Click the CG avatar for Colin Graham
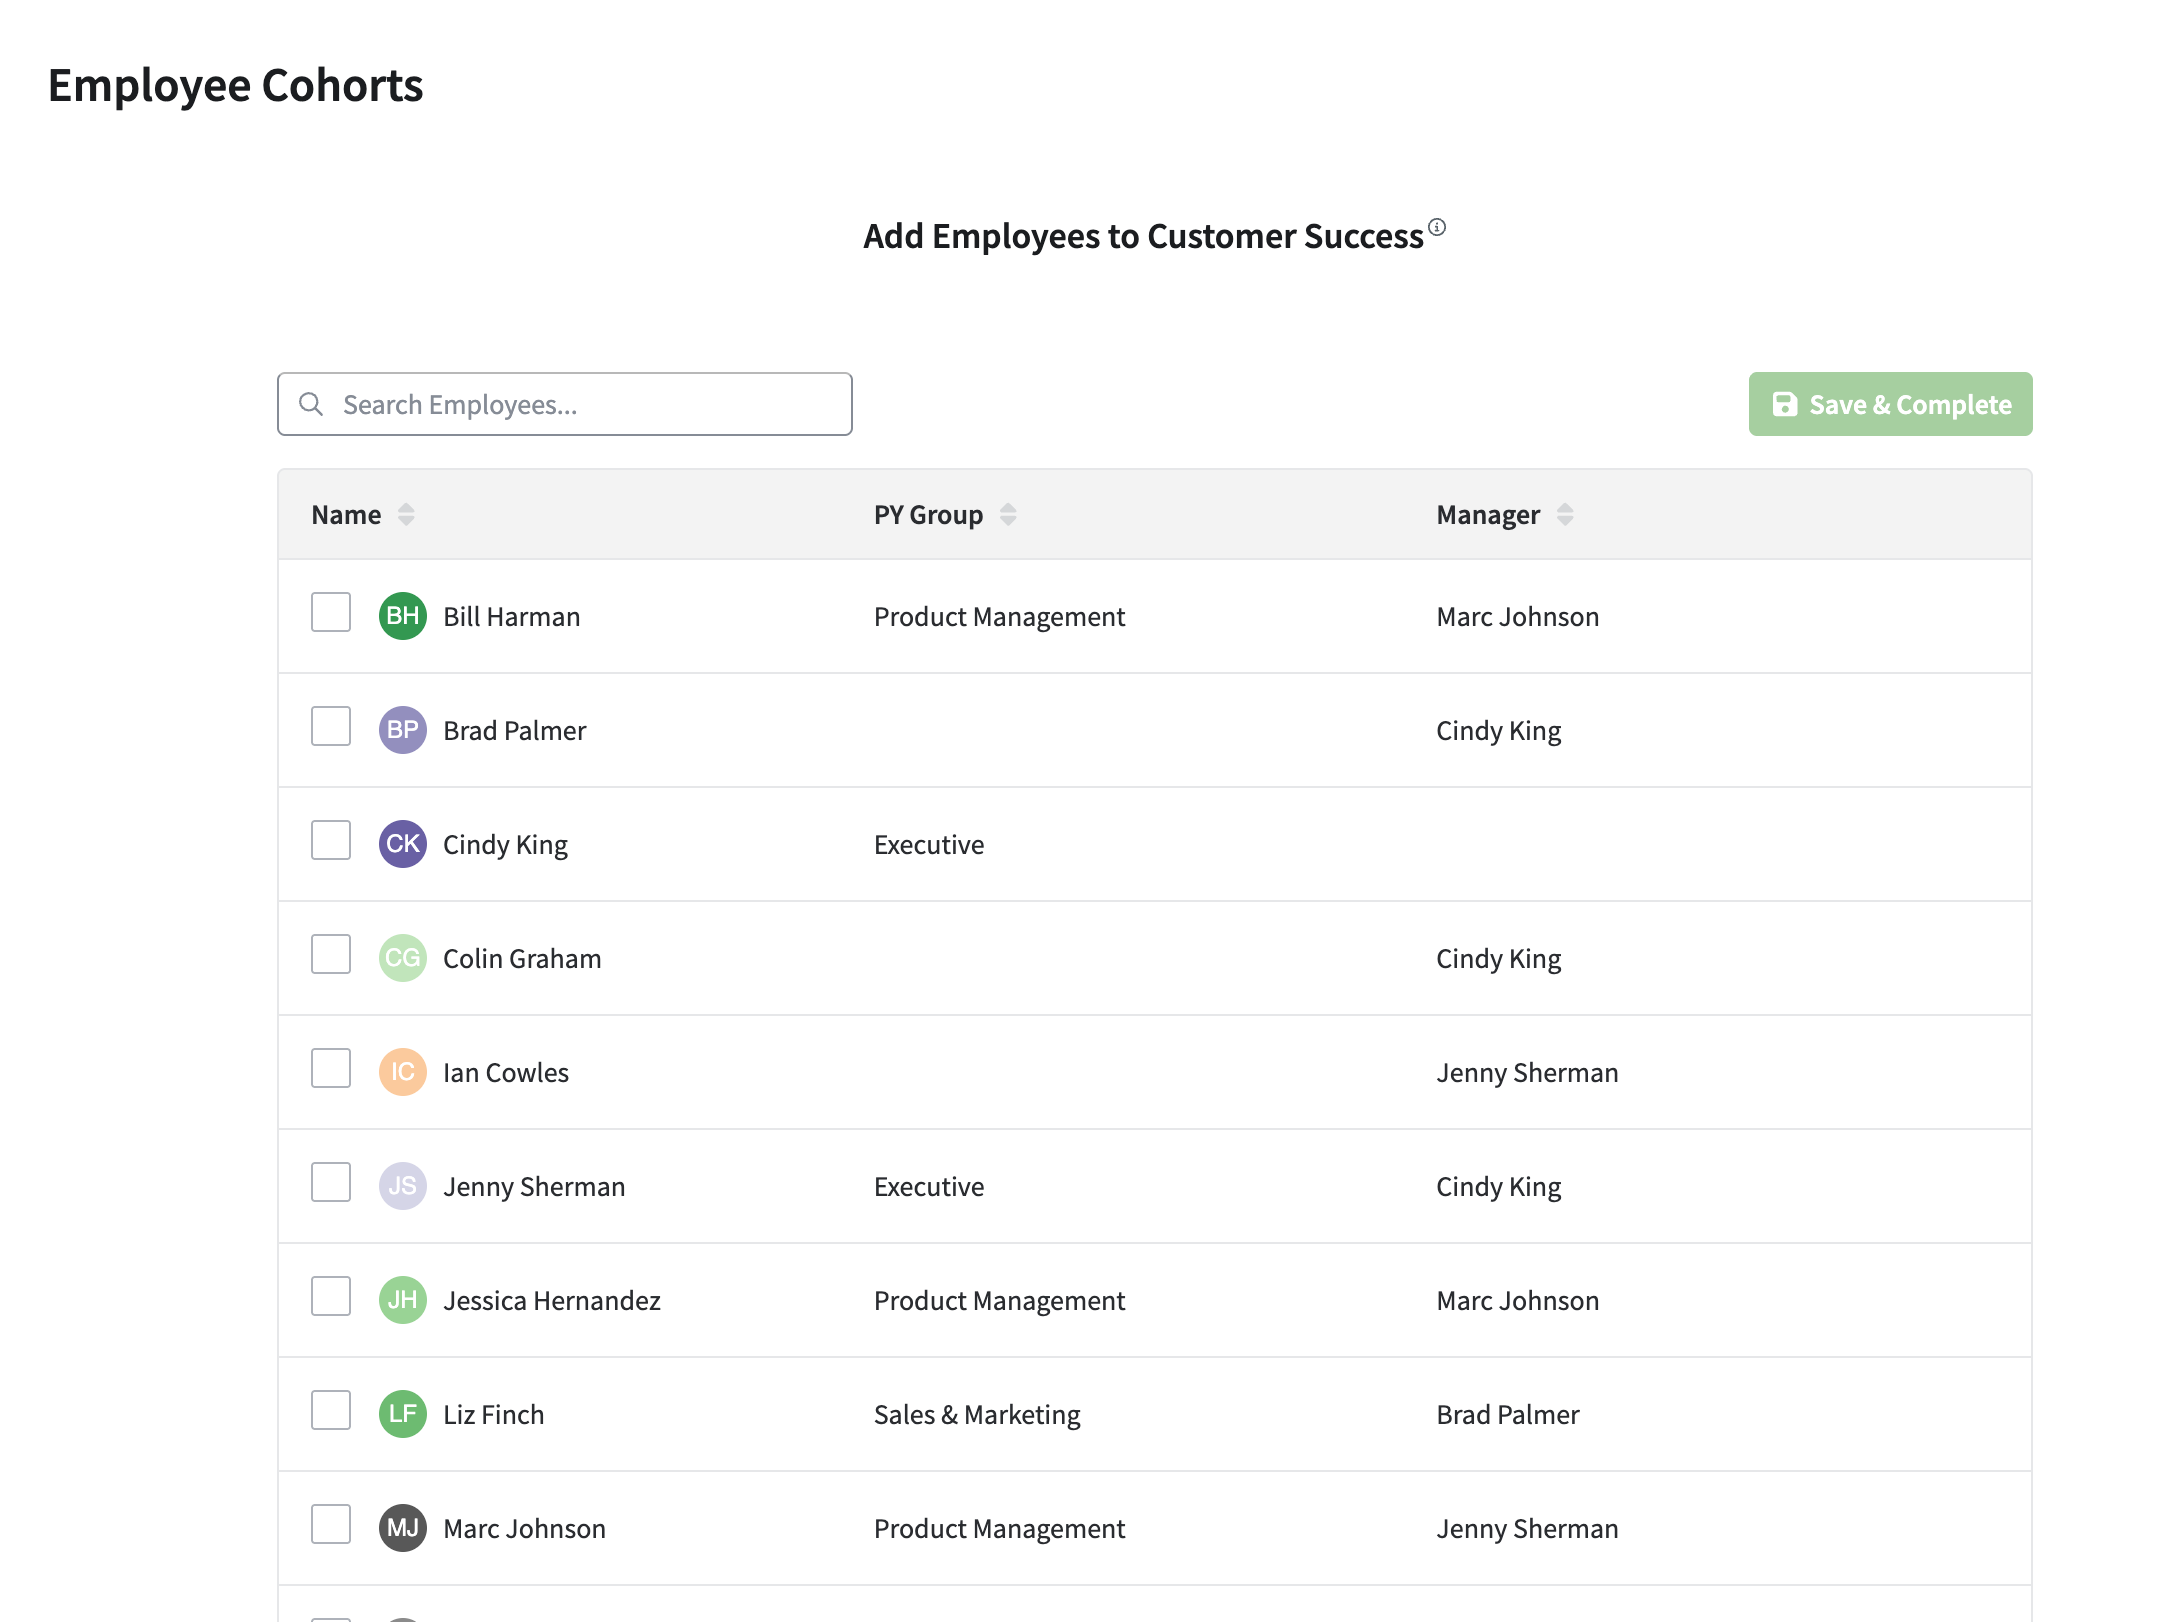The image size is (2162, 1622). click(402, 958)
